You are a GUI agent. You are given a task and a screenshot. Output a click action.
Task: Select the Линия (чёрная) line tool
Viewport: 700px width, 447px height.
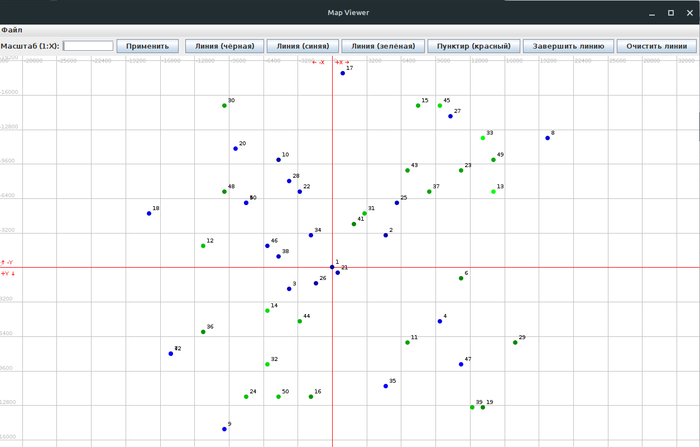coord(225,46)
